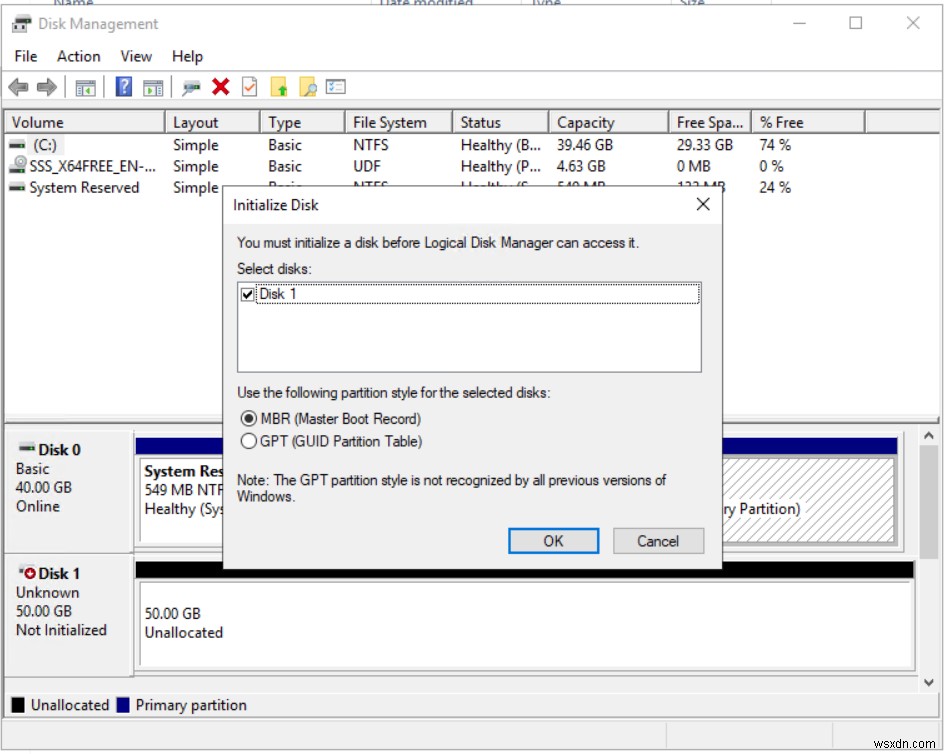The height and width of the screenshot is (754, 947).
Task: Select GPT (GUID Partition Table) option
Action: [249, 439]
